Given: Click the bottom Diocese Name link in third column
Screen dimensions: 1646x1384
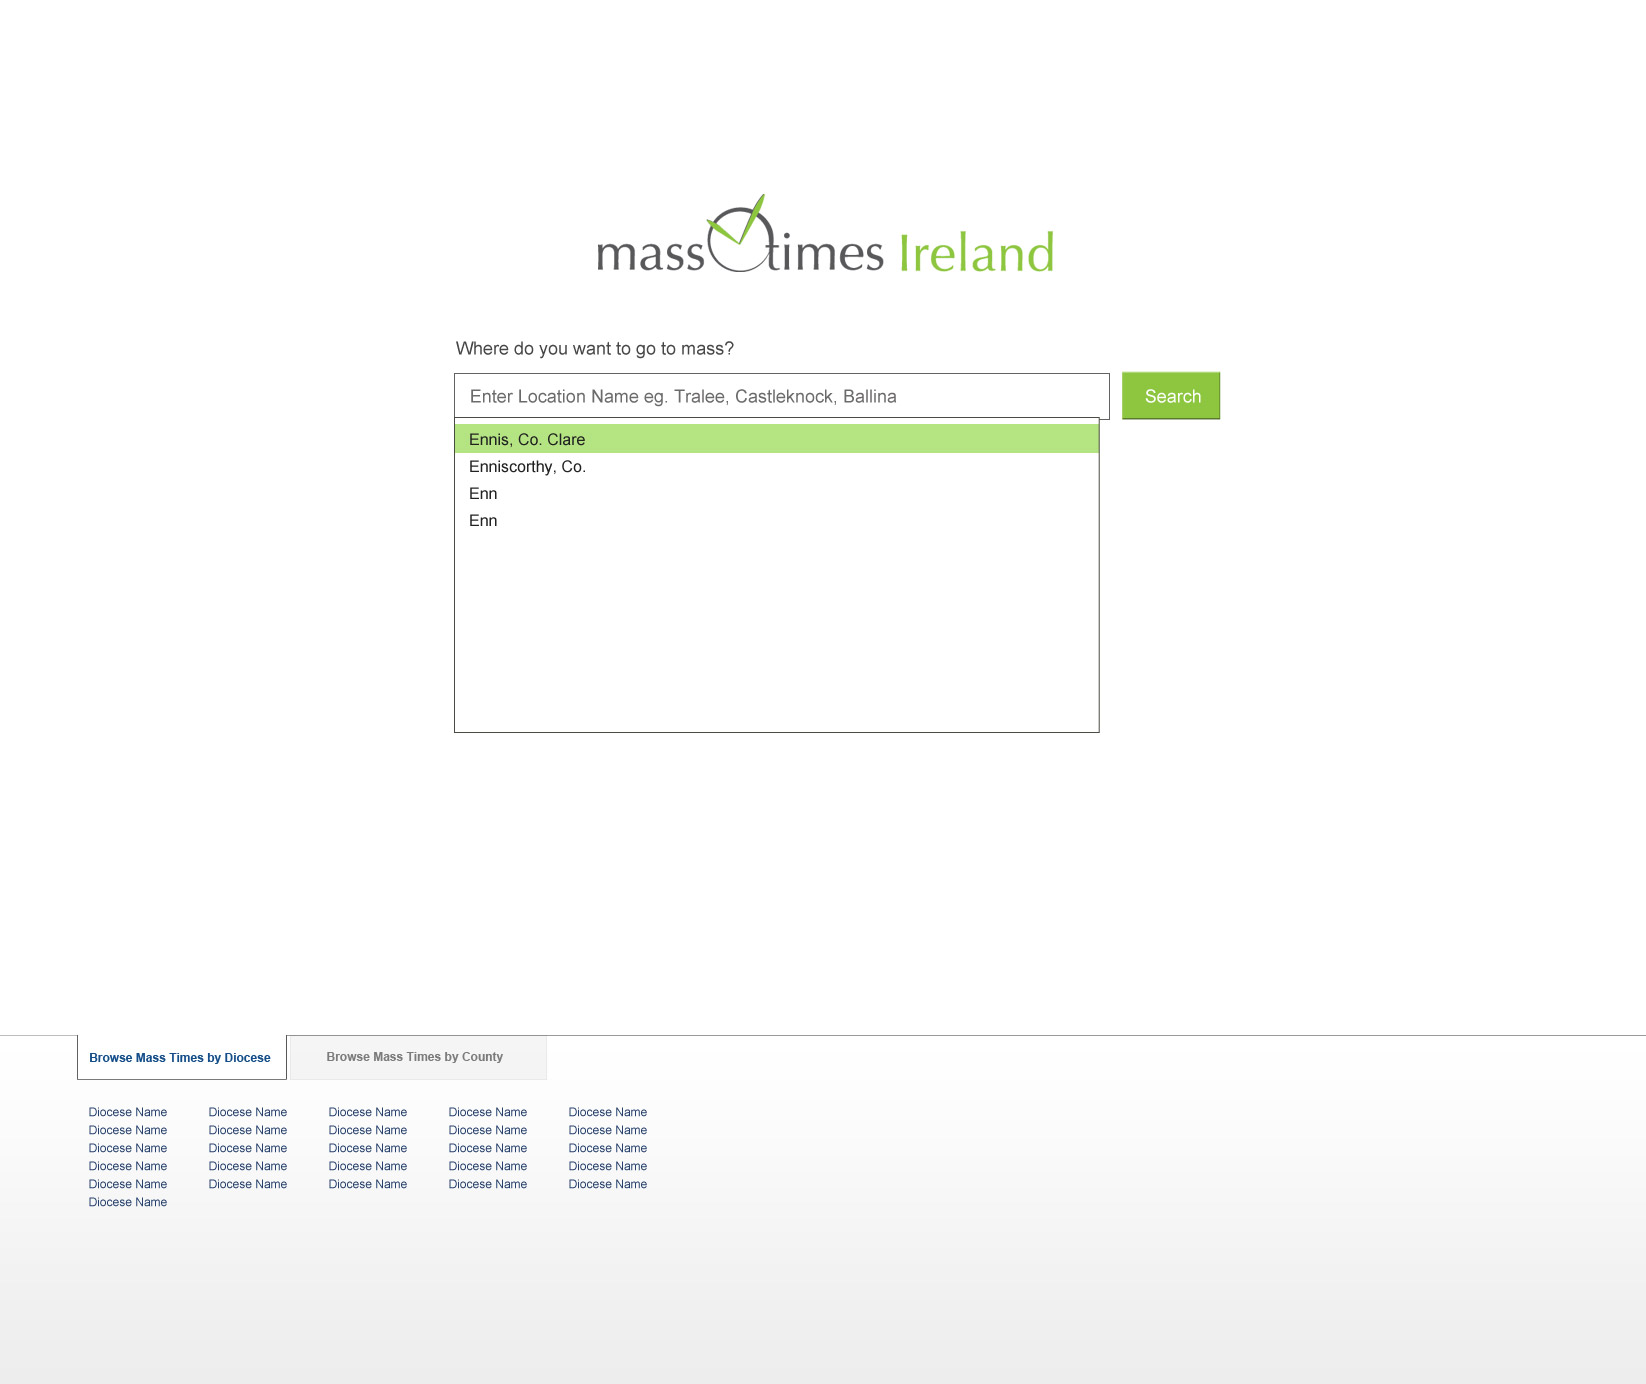Looking at the screenshot, I should pos(368,1184).
